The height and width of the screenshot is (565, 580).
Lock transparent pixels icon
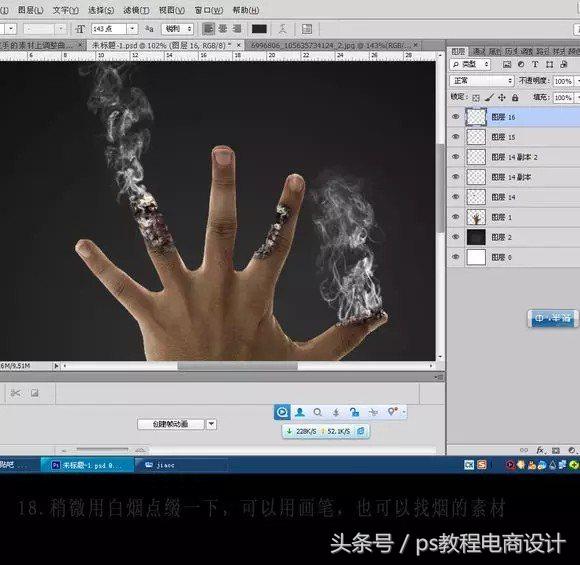pos(476,98)
